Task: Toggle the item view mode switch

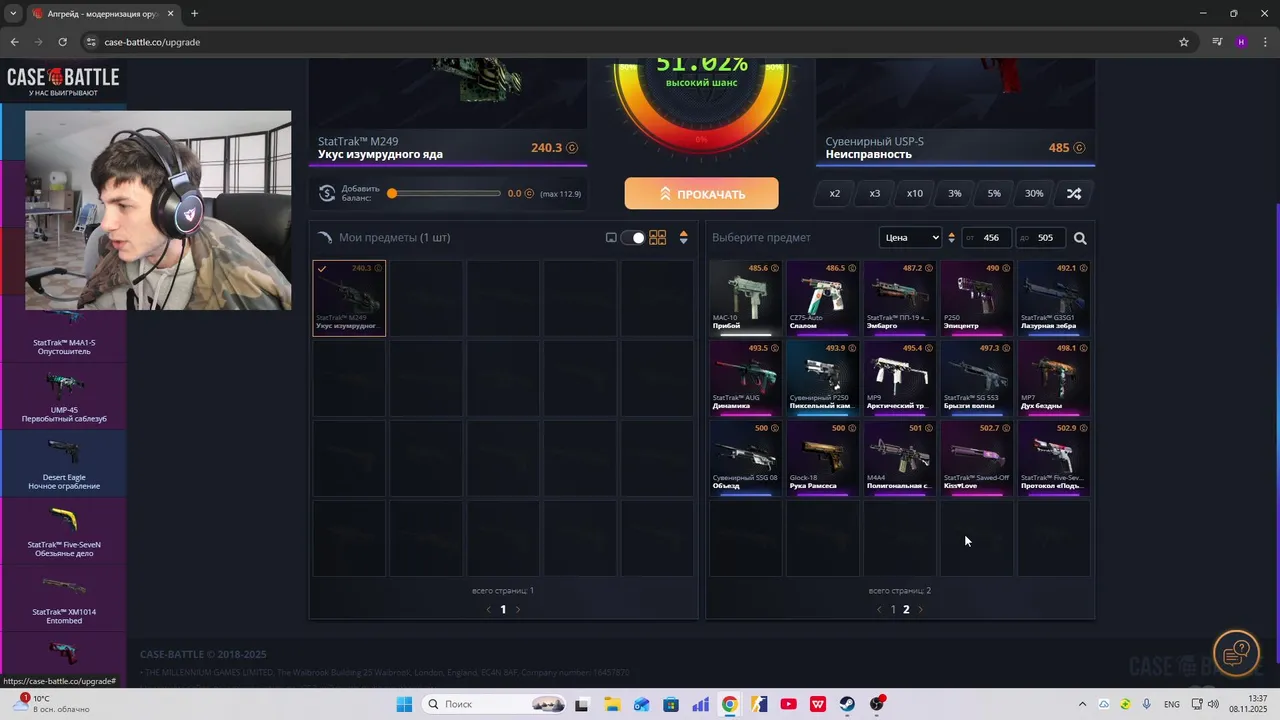Action: coord(633,238)
